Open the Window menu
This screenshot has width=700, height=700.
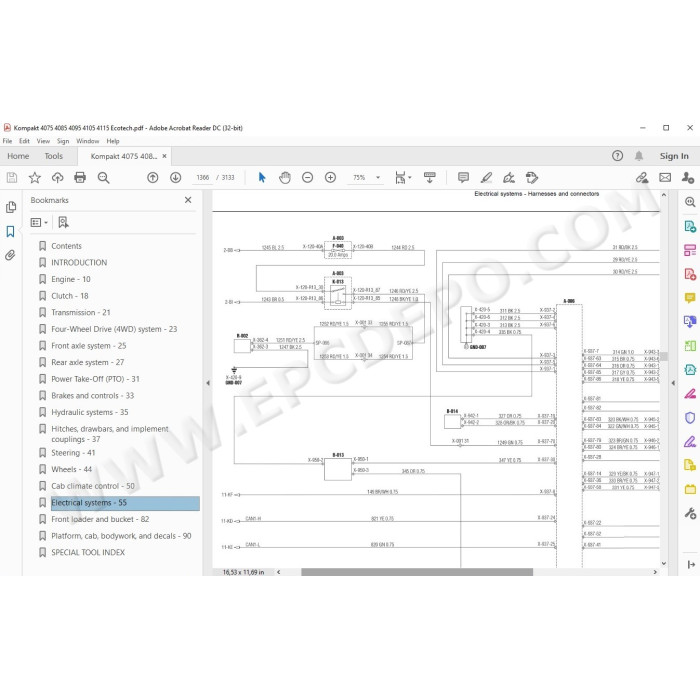tap(88, 141)
